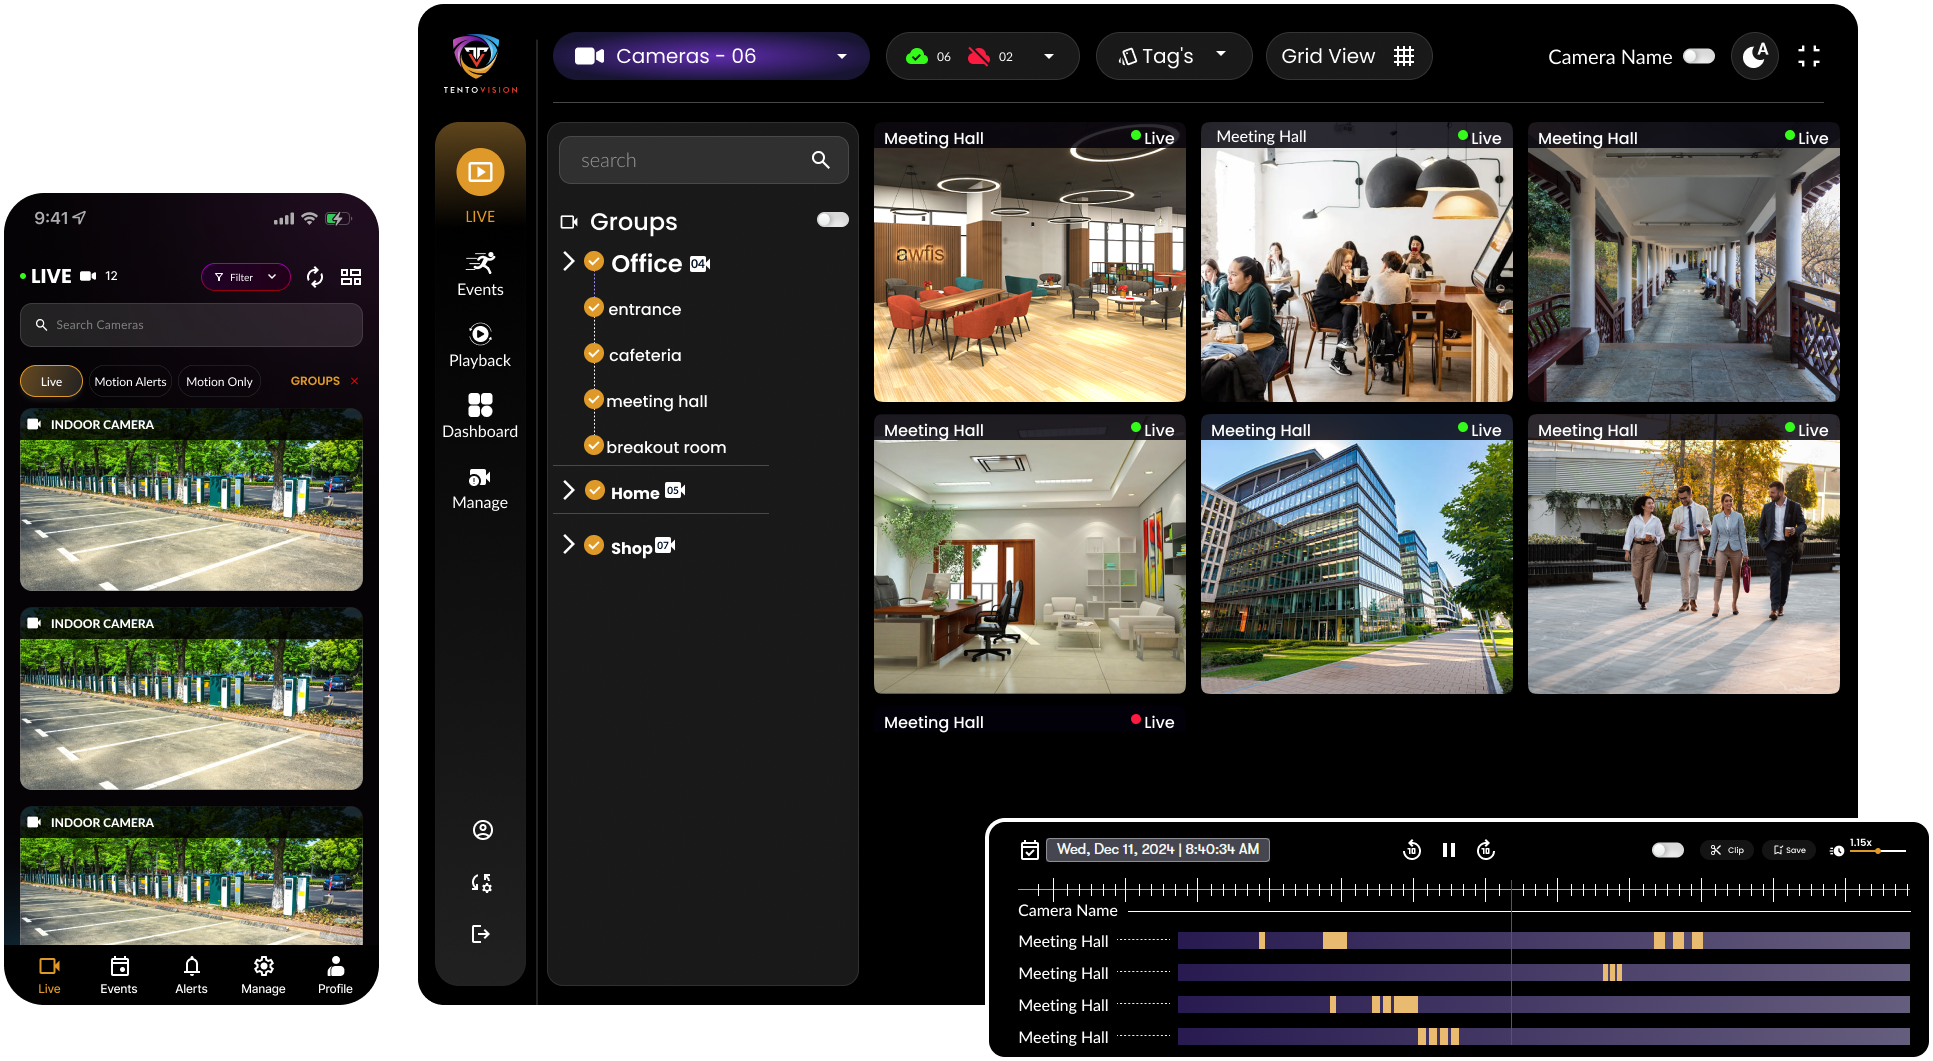Open the Playback section in sidebar

click(480, 345)
